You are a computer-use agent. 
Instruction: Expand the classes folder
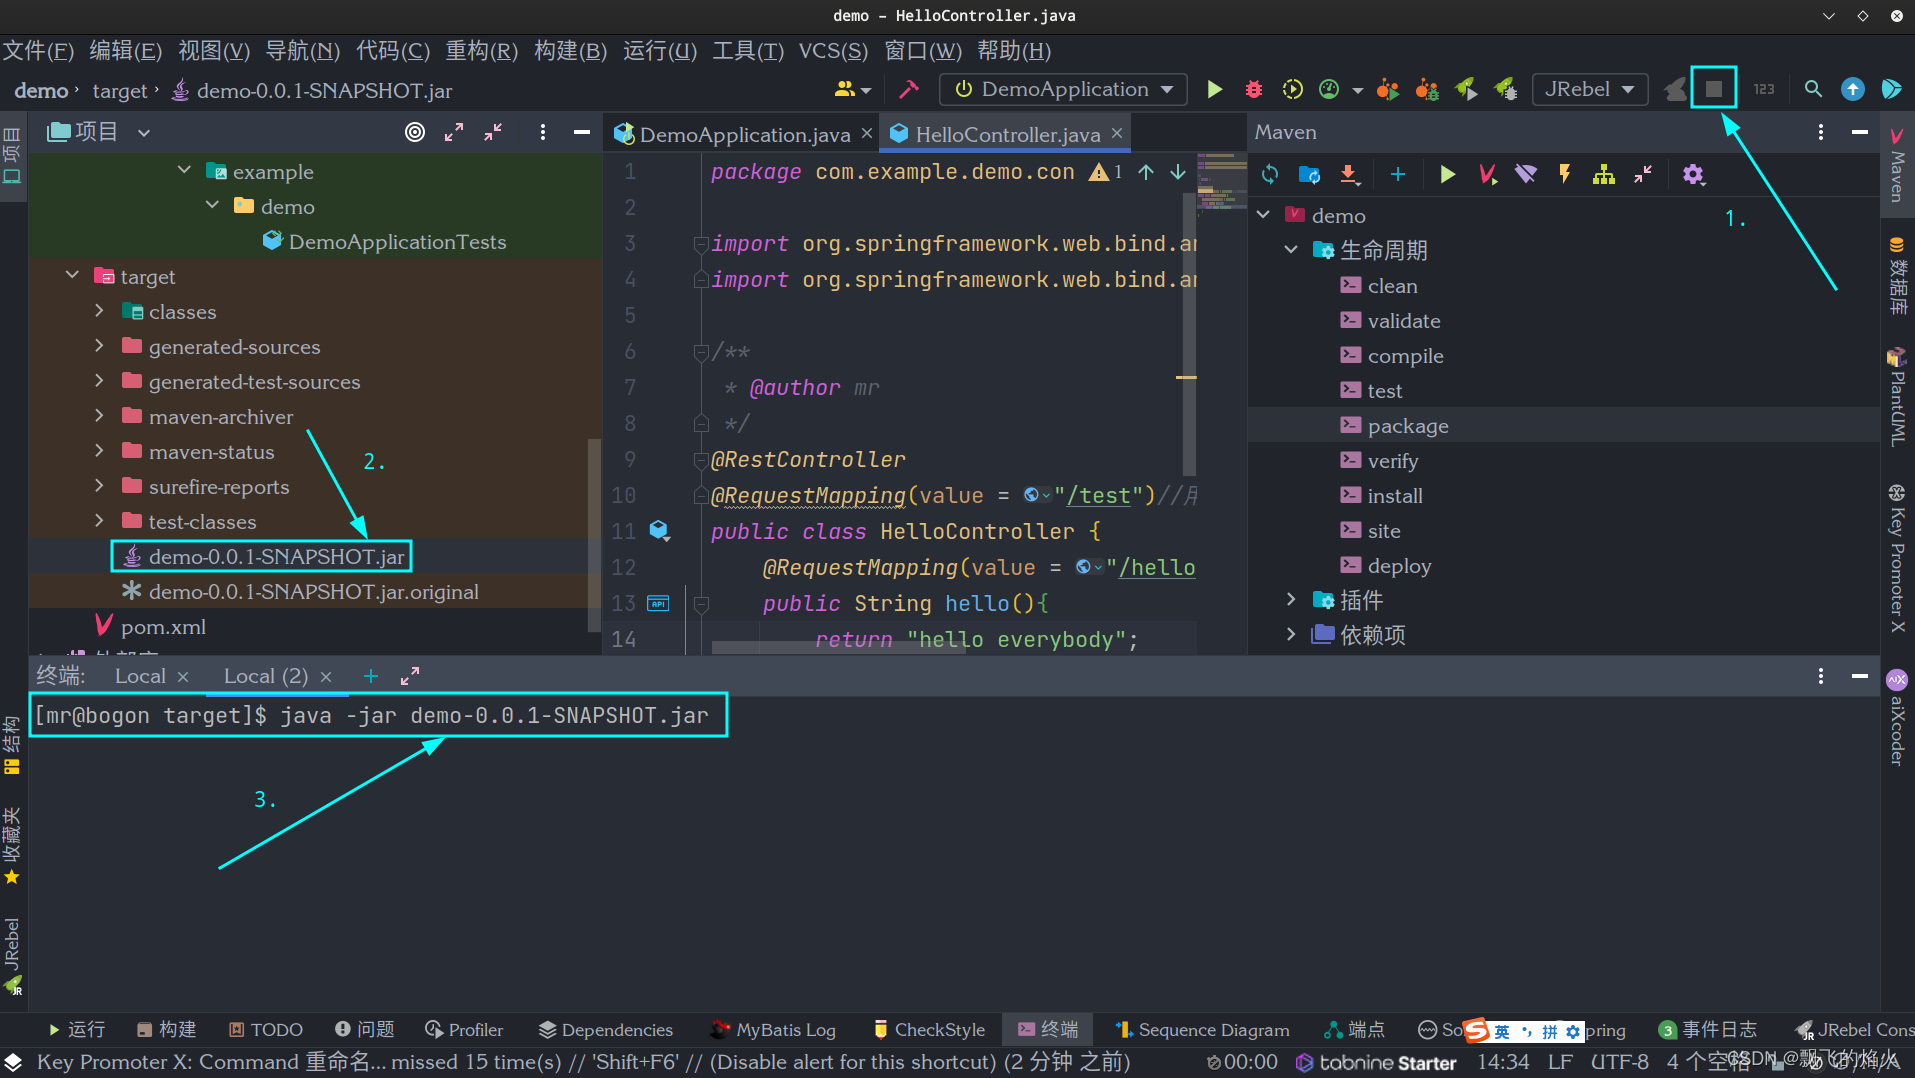tap(99, 311)
